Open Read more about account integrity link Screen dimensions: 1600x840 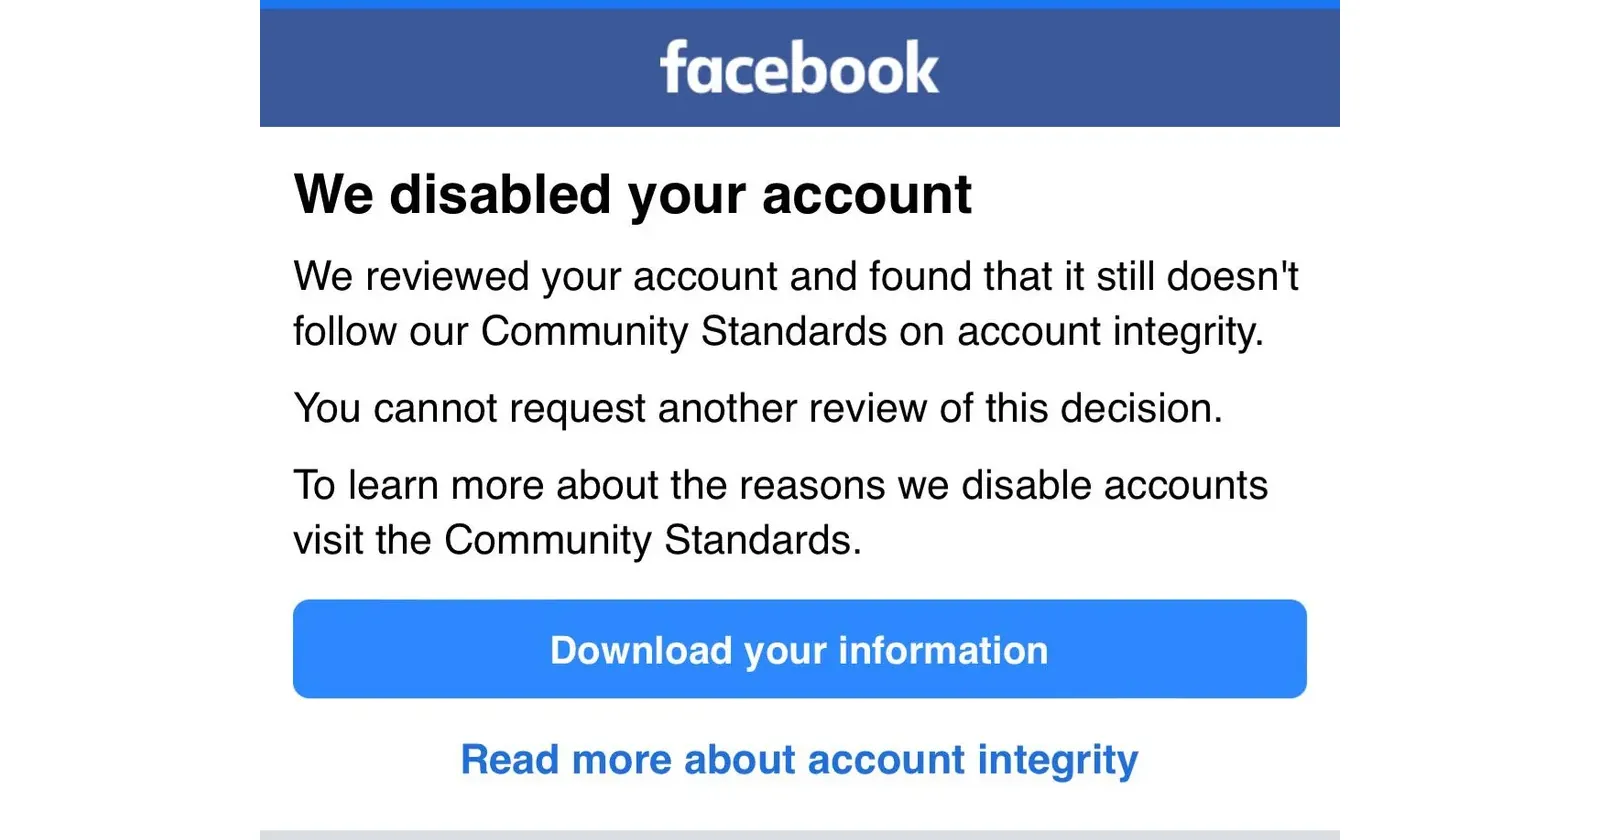coord(799,760)
